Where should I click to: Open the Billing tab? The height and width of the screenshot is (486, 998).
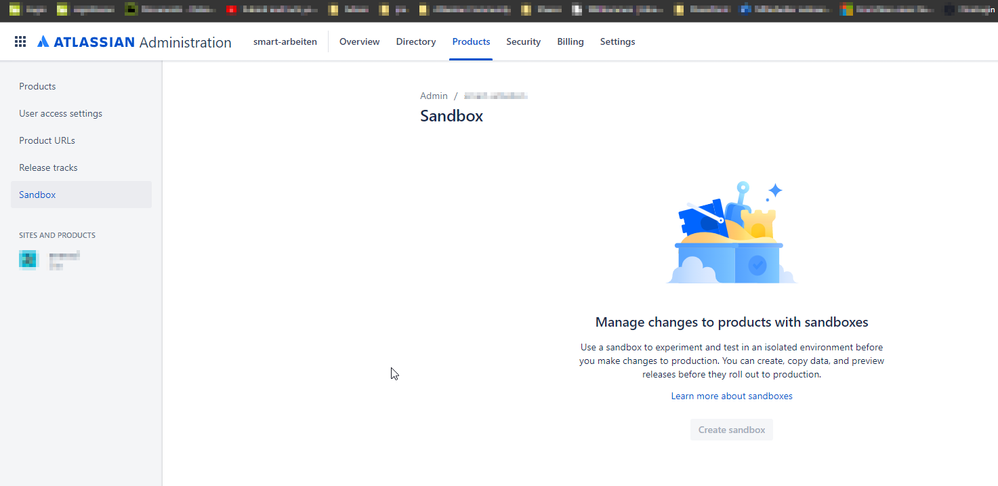pos(570,41)
